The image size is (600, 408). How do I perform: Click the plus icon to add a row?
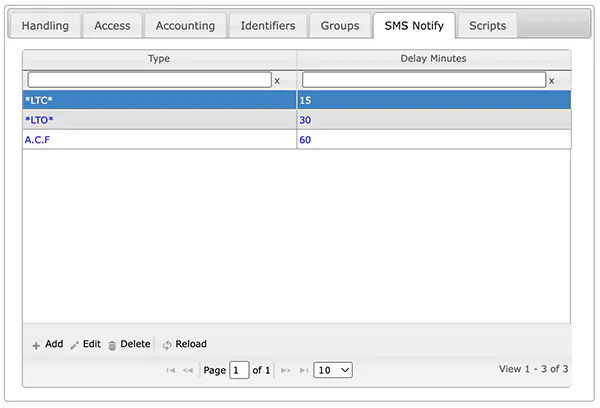pyautogui.click(x=36, y=346)
